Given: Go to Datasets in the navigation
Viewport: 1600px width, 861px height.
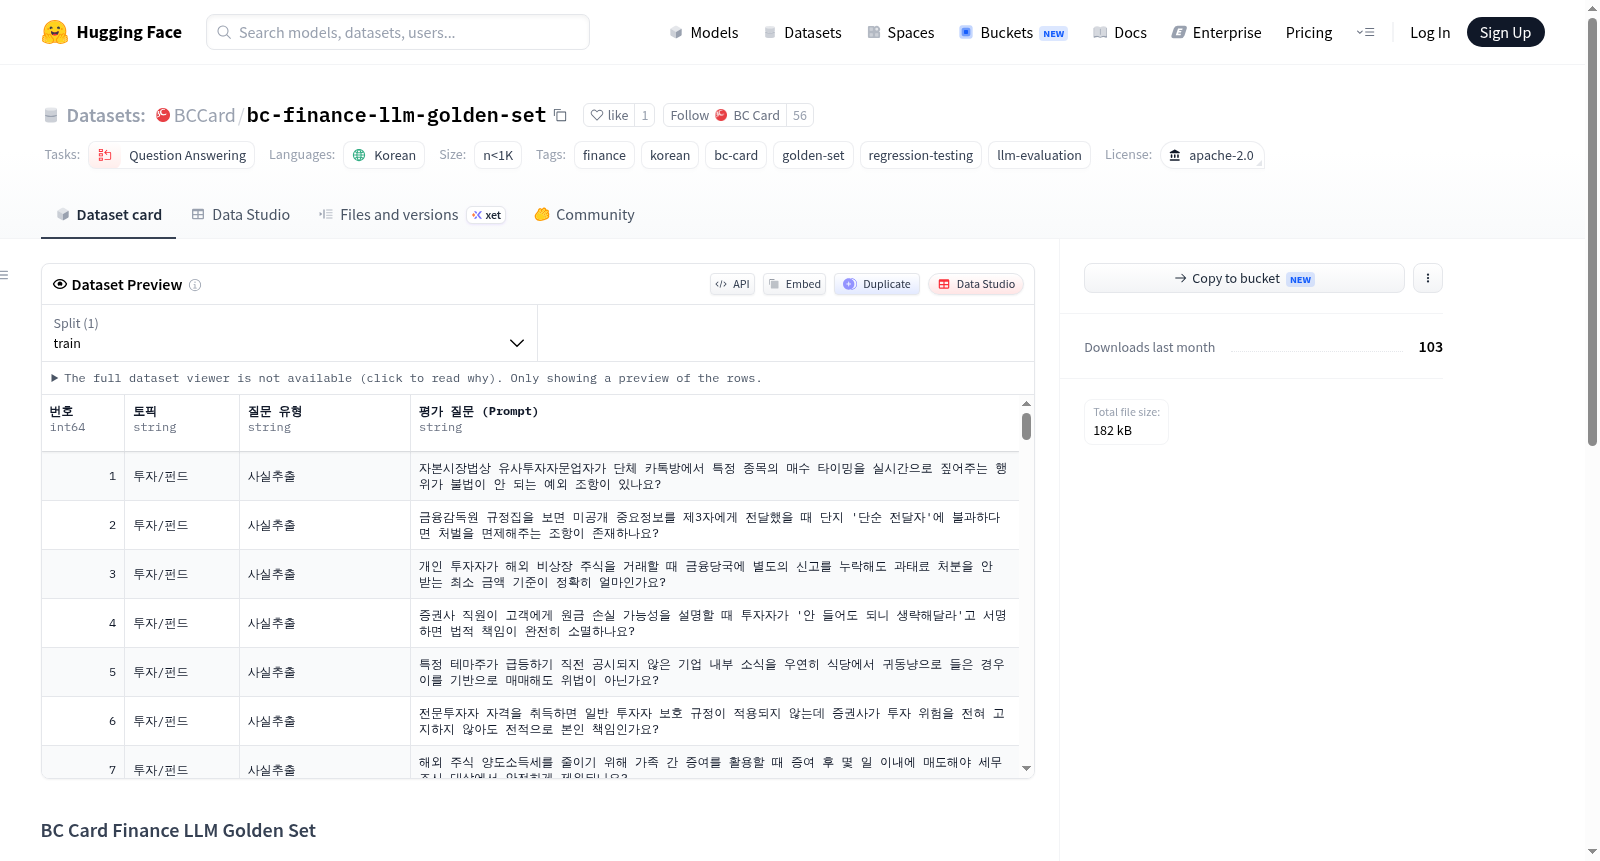Looking at the screenshot, I should [x=802, y=33].
